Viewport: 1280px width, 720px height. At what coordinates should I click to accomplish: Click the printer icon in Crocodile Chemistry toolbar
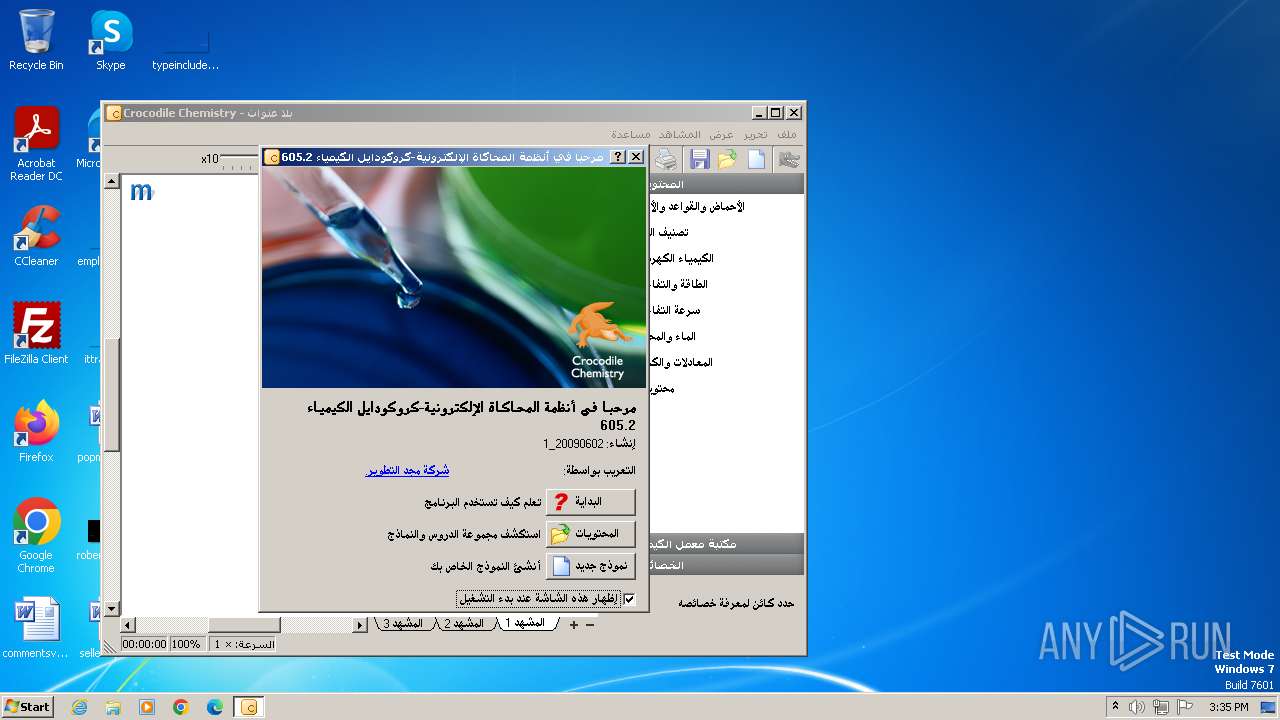[x=666, y=159]
